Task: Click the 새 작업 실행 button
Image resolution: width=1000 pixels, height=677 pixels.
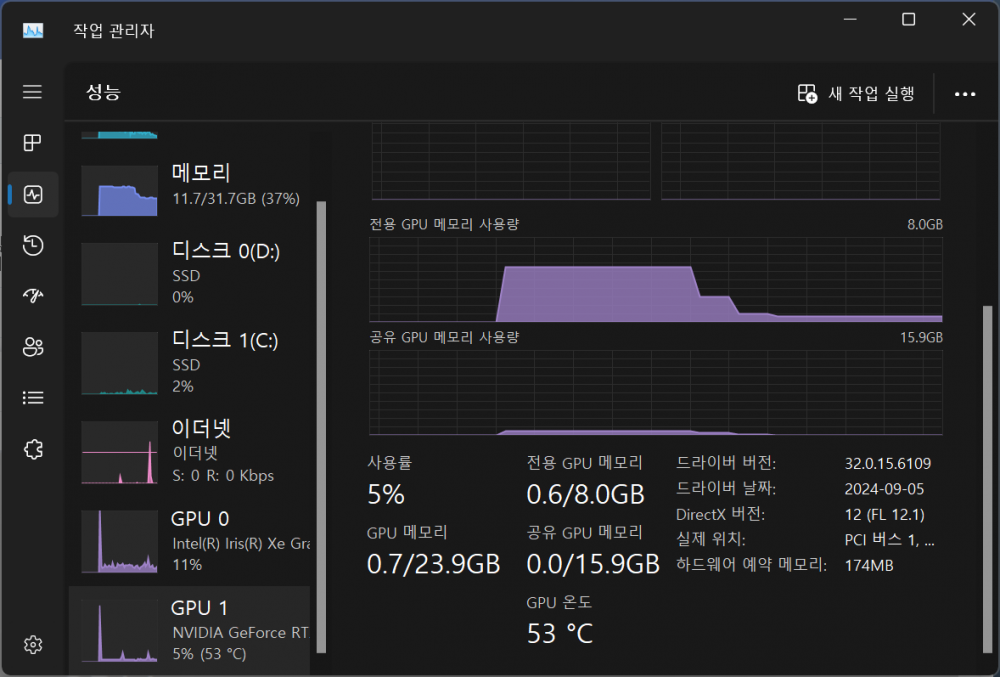Action: [856, 94]
